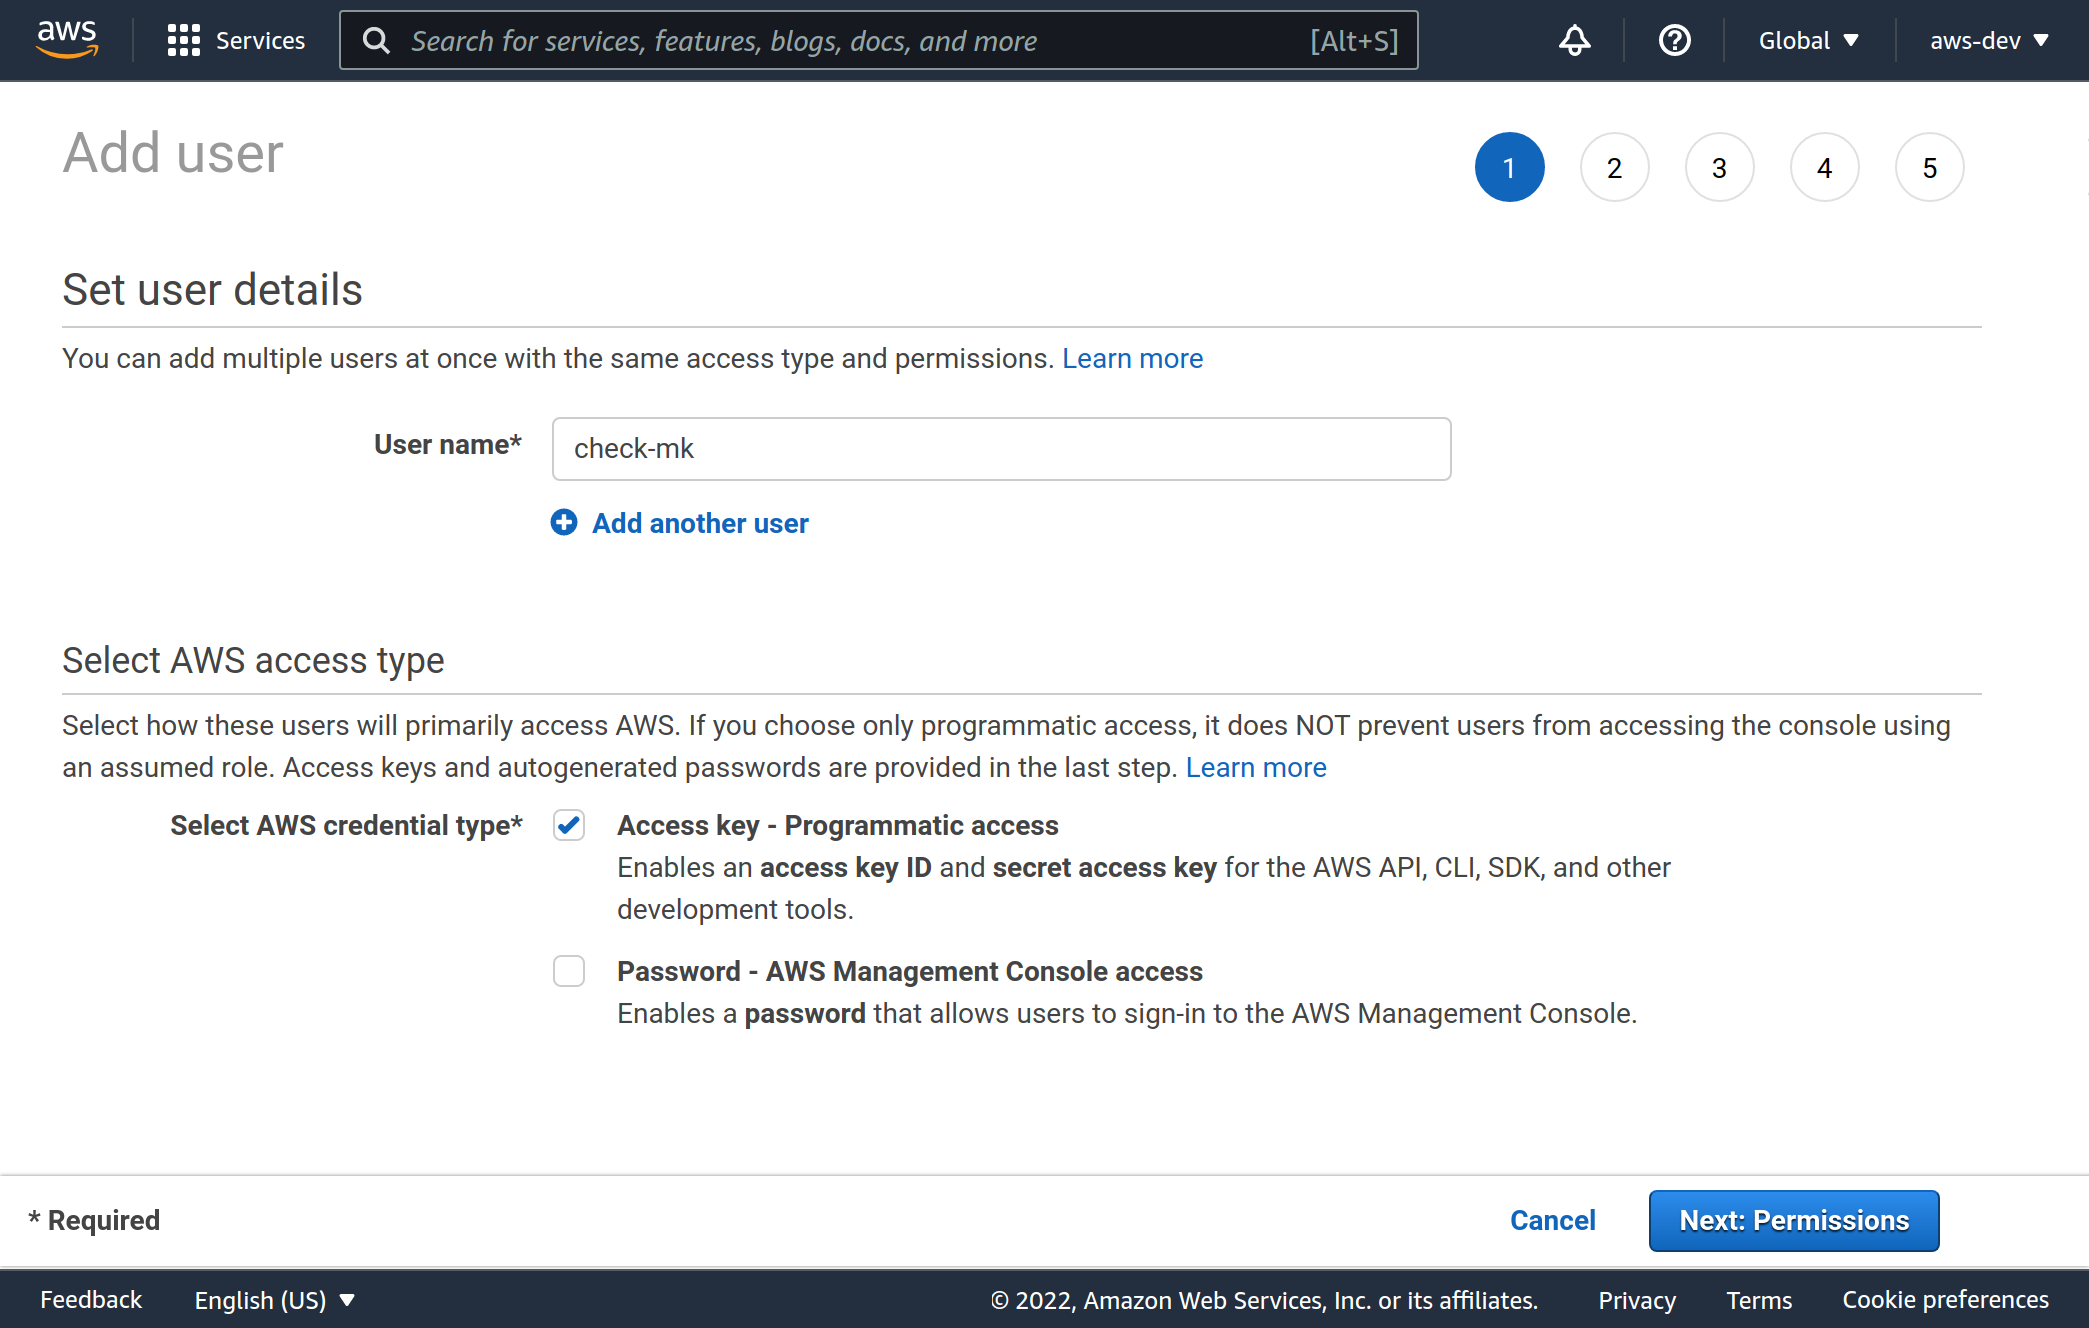Image resolution: width=2089 pixels, height=1328 pixels.
Task: Click the * Required note
Action: (94, 1220)
